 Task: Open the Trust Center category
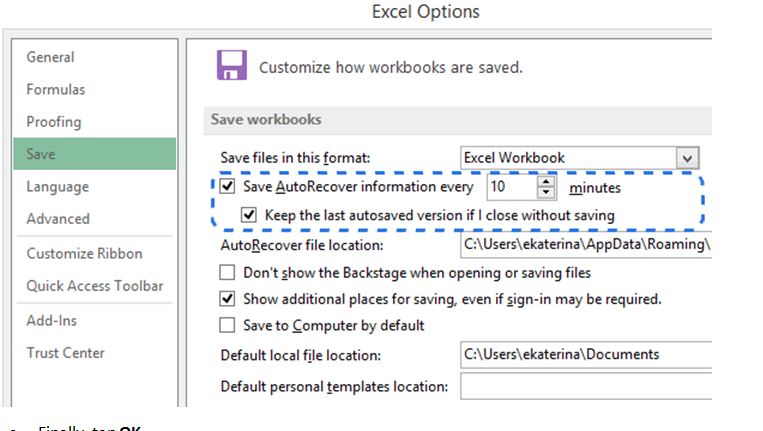(x=66, y=353)
